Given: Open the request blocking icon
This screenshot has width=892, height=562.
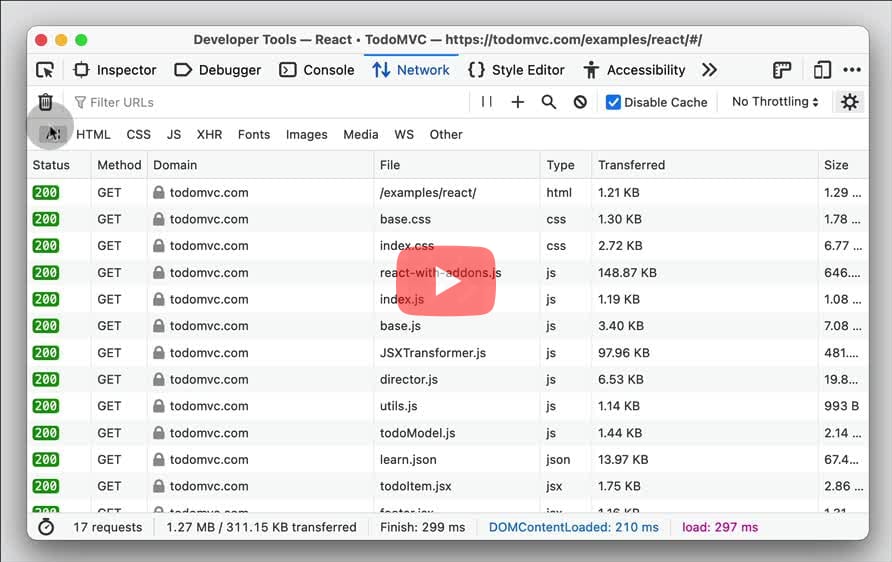Looking at the screenshot, I should (580, 102).
